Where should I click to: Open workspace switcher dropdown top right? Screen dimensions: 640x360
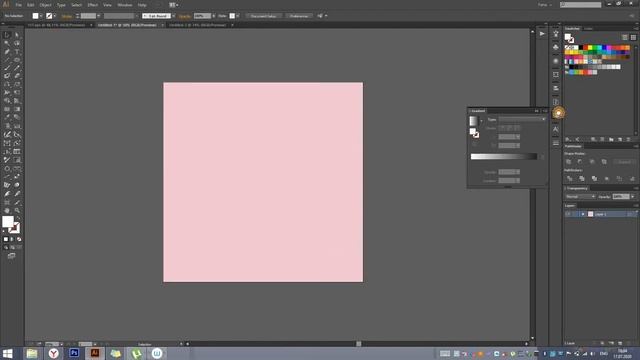tap(545, 5)
